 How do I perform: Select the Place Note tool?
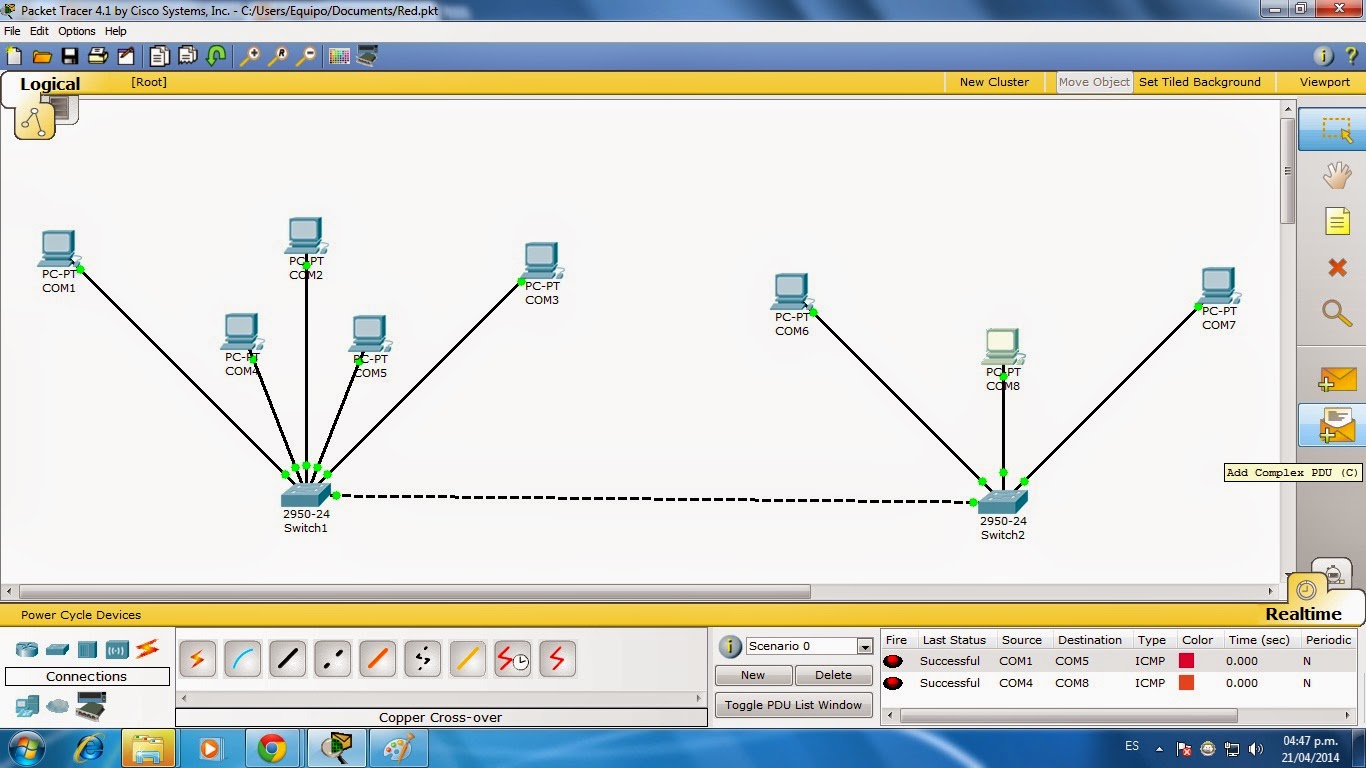click(1337, 221)
